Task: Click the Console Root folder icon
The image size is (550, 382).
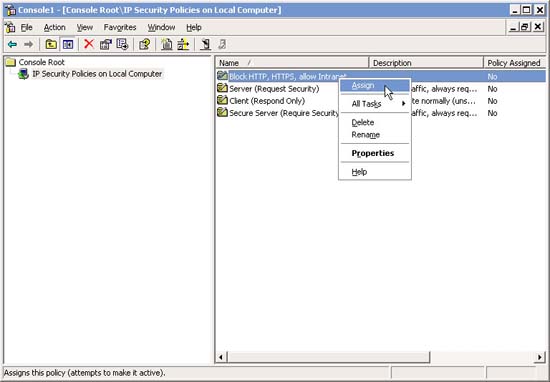Action: pos(11,62)
